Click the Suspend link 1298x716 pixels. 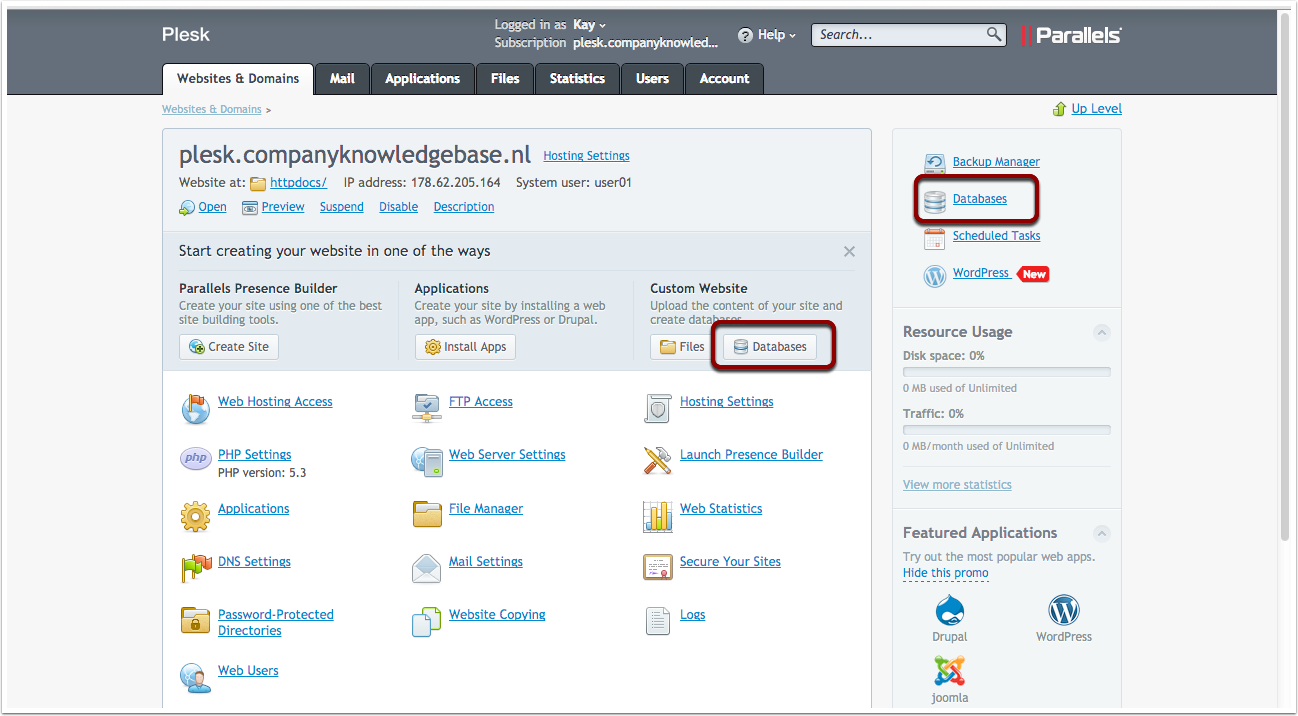[342, 207]
